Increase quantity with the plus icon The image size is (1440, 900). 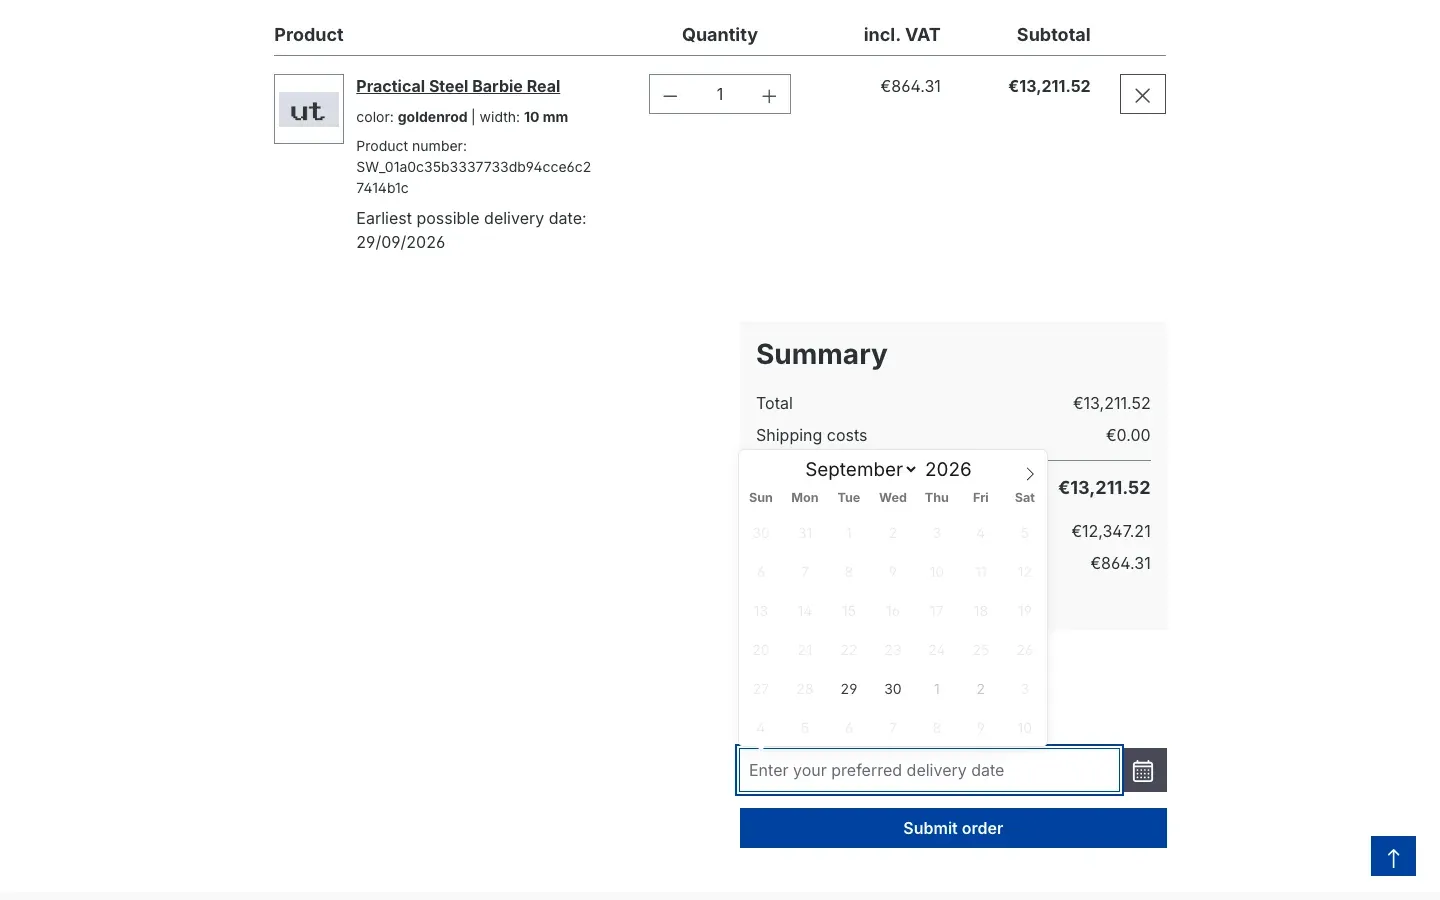[x=769, y=95]
